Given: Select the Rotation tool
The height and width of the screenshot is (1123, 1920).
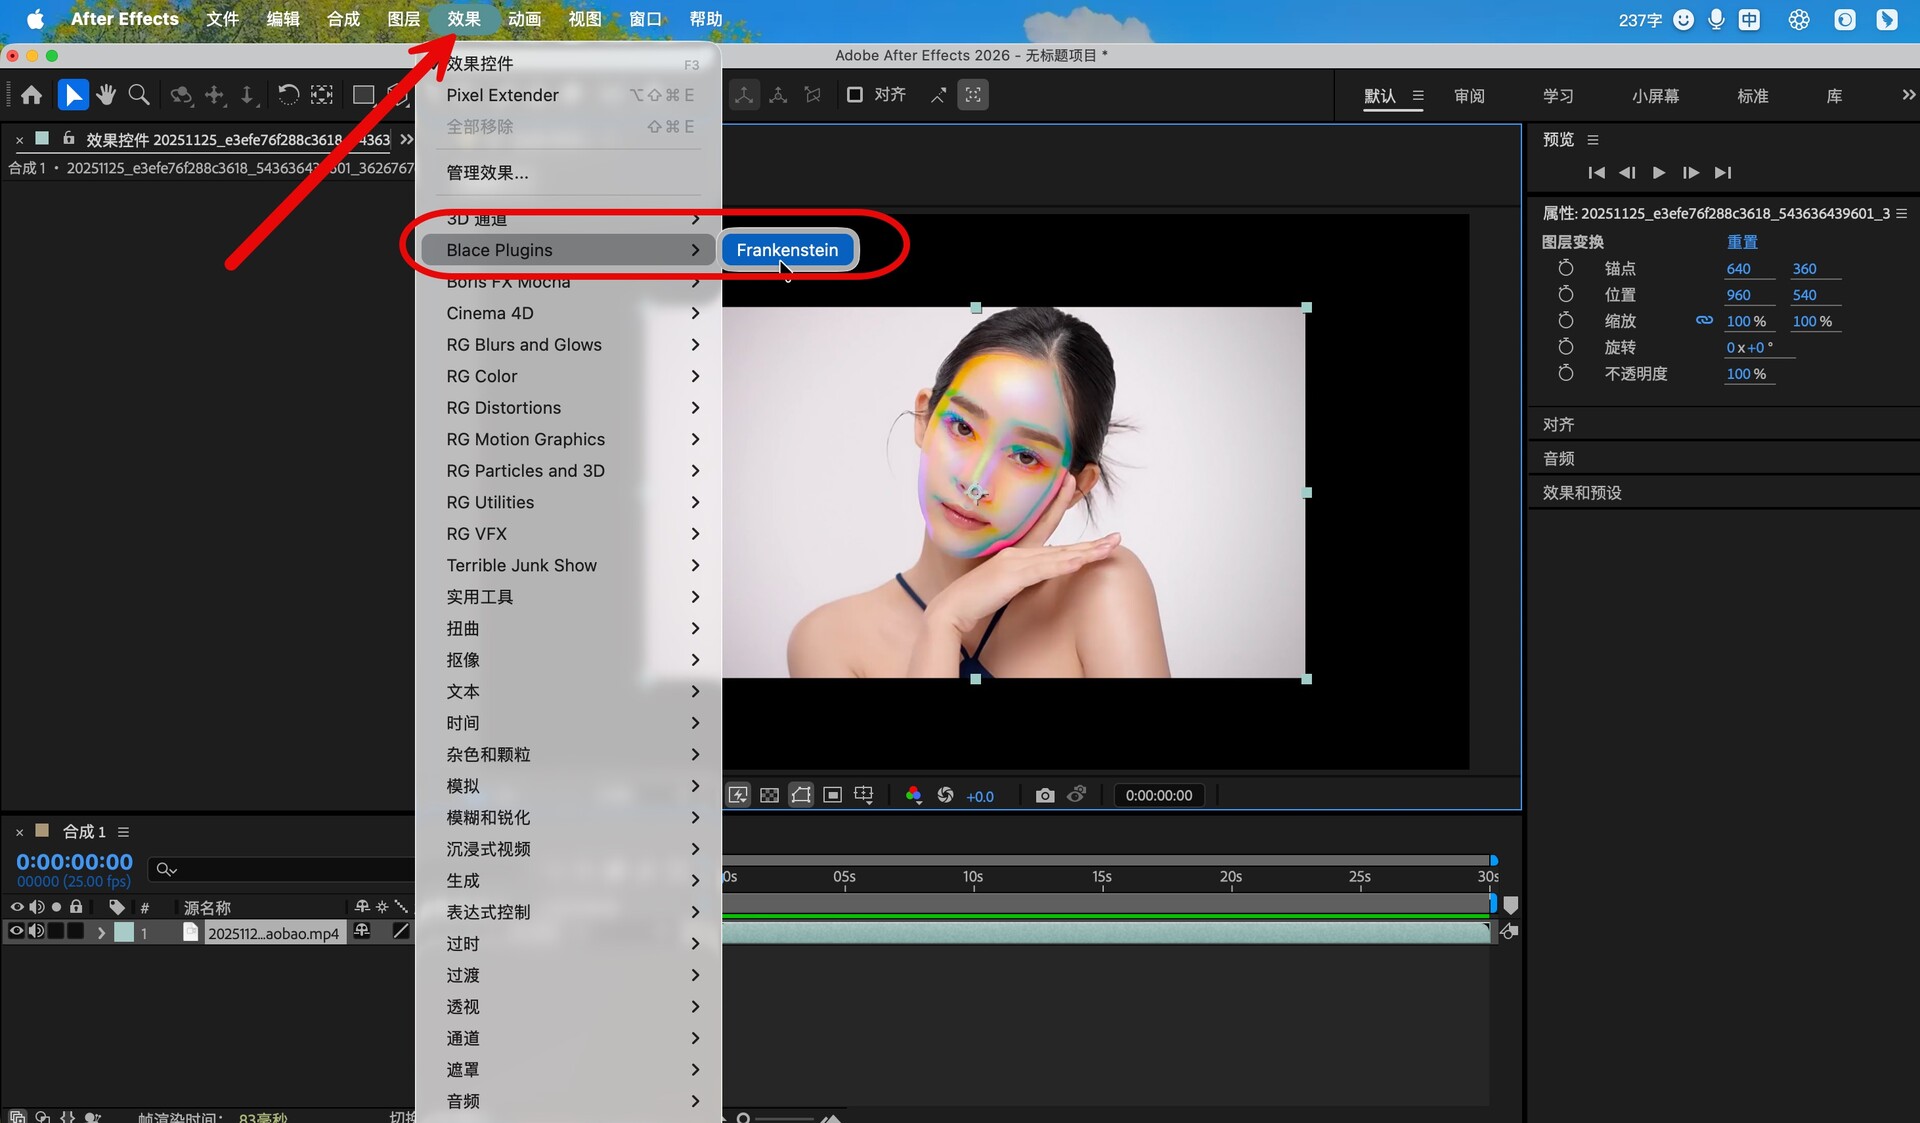Looking at the screenshot, I should pyautogui.click(x=288, y=95).
